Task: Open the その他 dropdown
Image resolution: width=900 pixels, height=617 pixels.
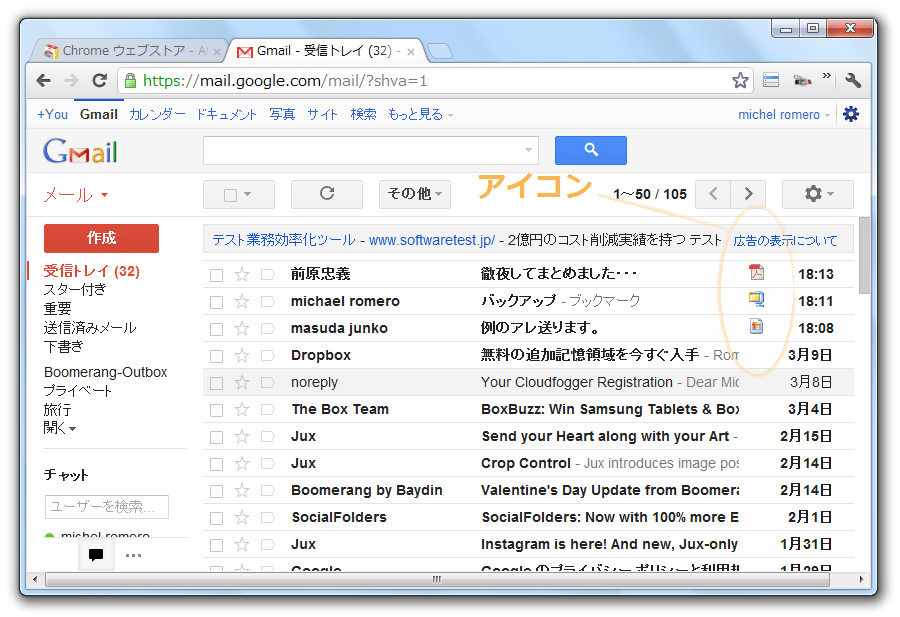Action: click(x=414, y=194)
